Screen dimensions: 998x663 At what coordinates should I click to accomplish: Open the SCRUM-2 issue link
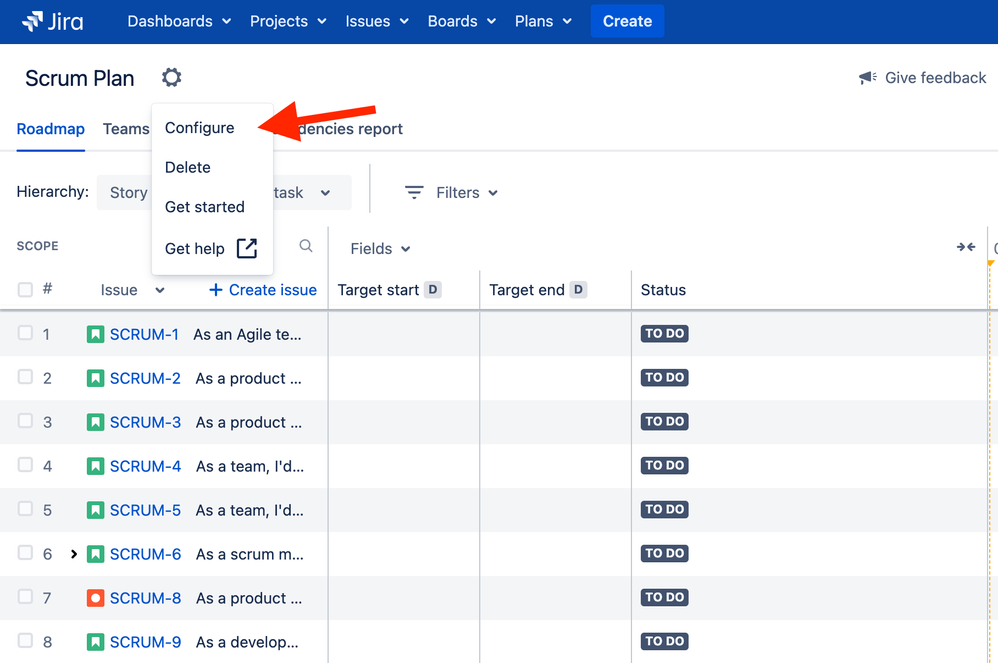click(145, 379)
